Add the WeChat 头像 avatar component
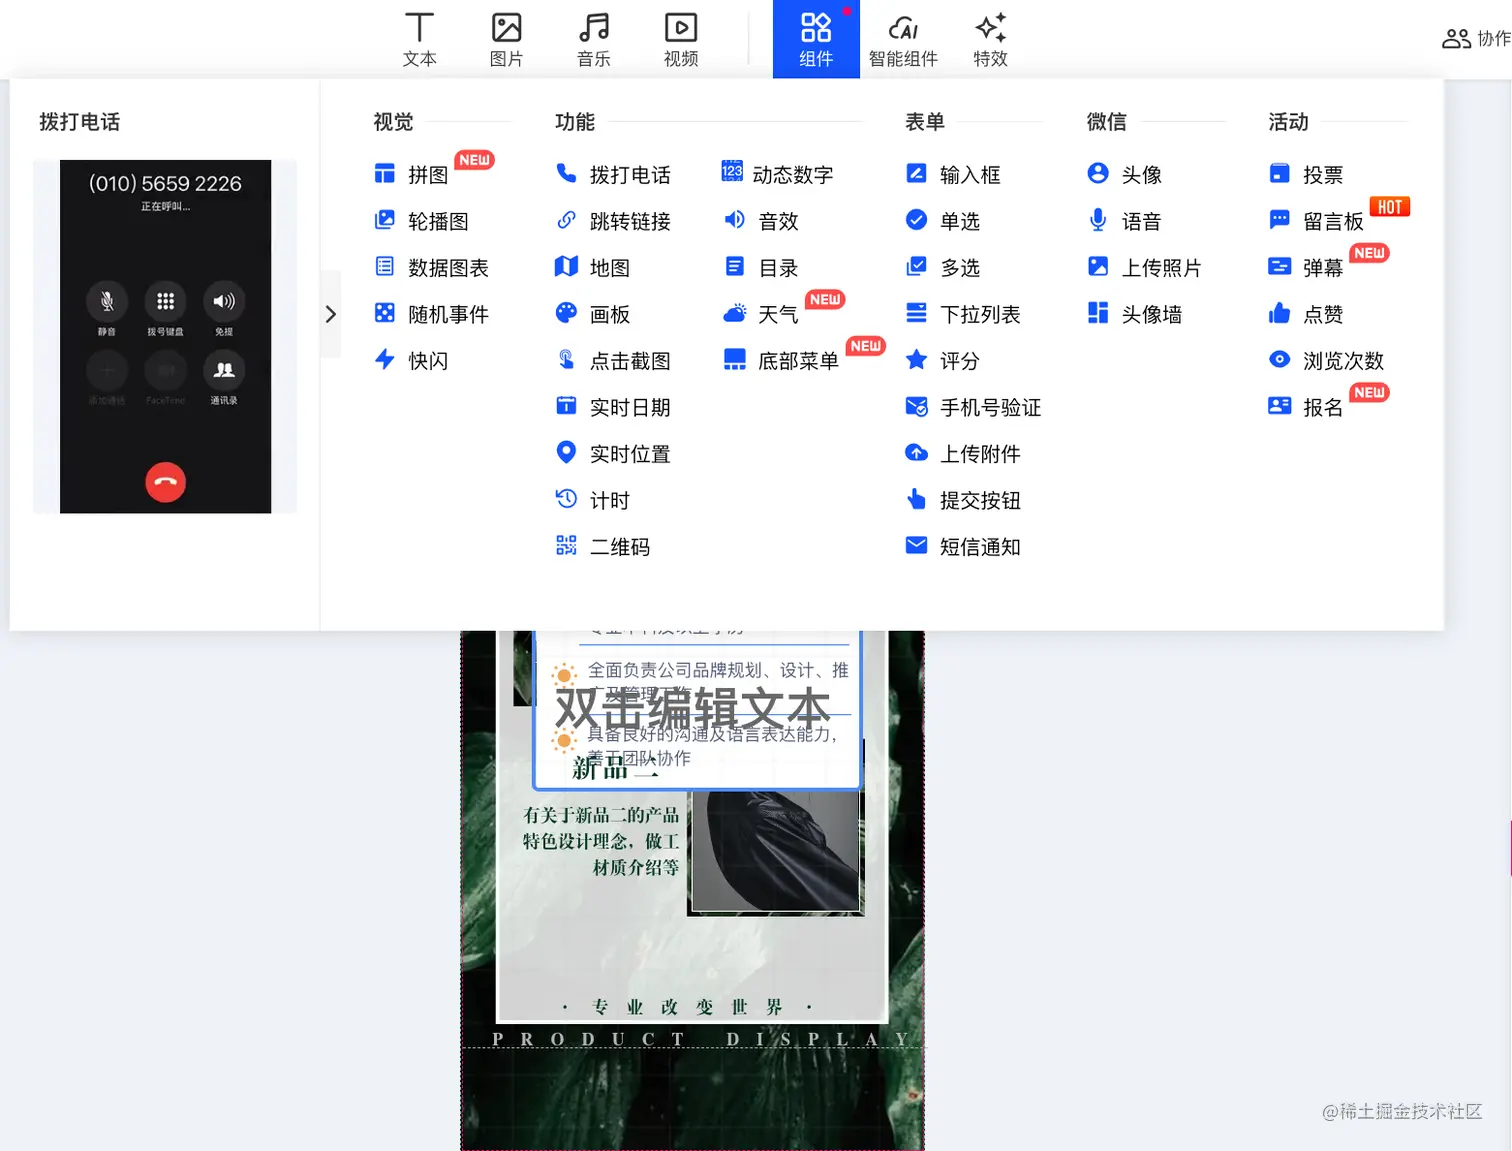Viewport: 1512px width, 1151px height. tap(1124, 174)
